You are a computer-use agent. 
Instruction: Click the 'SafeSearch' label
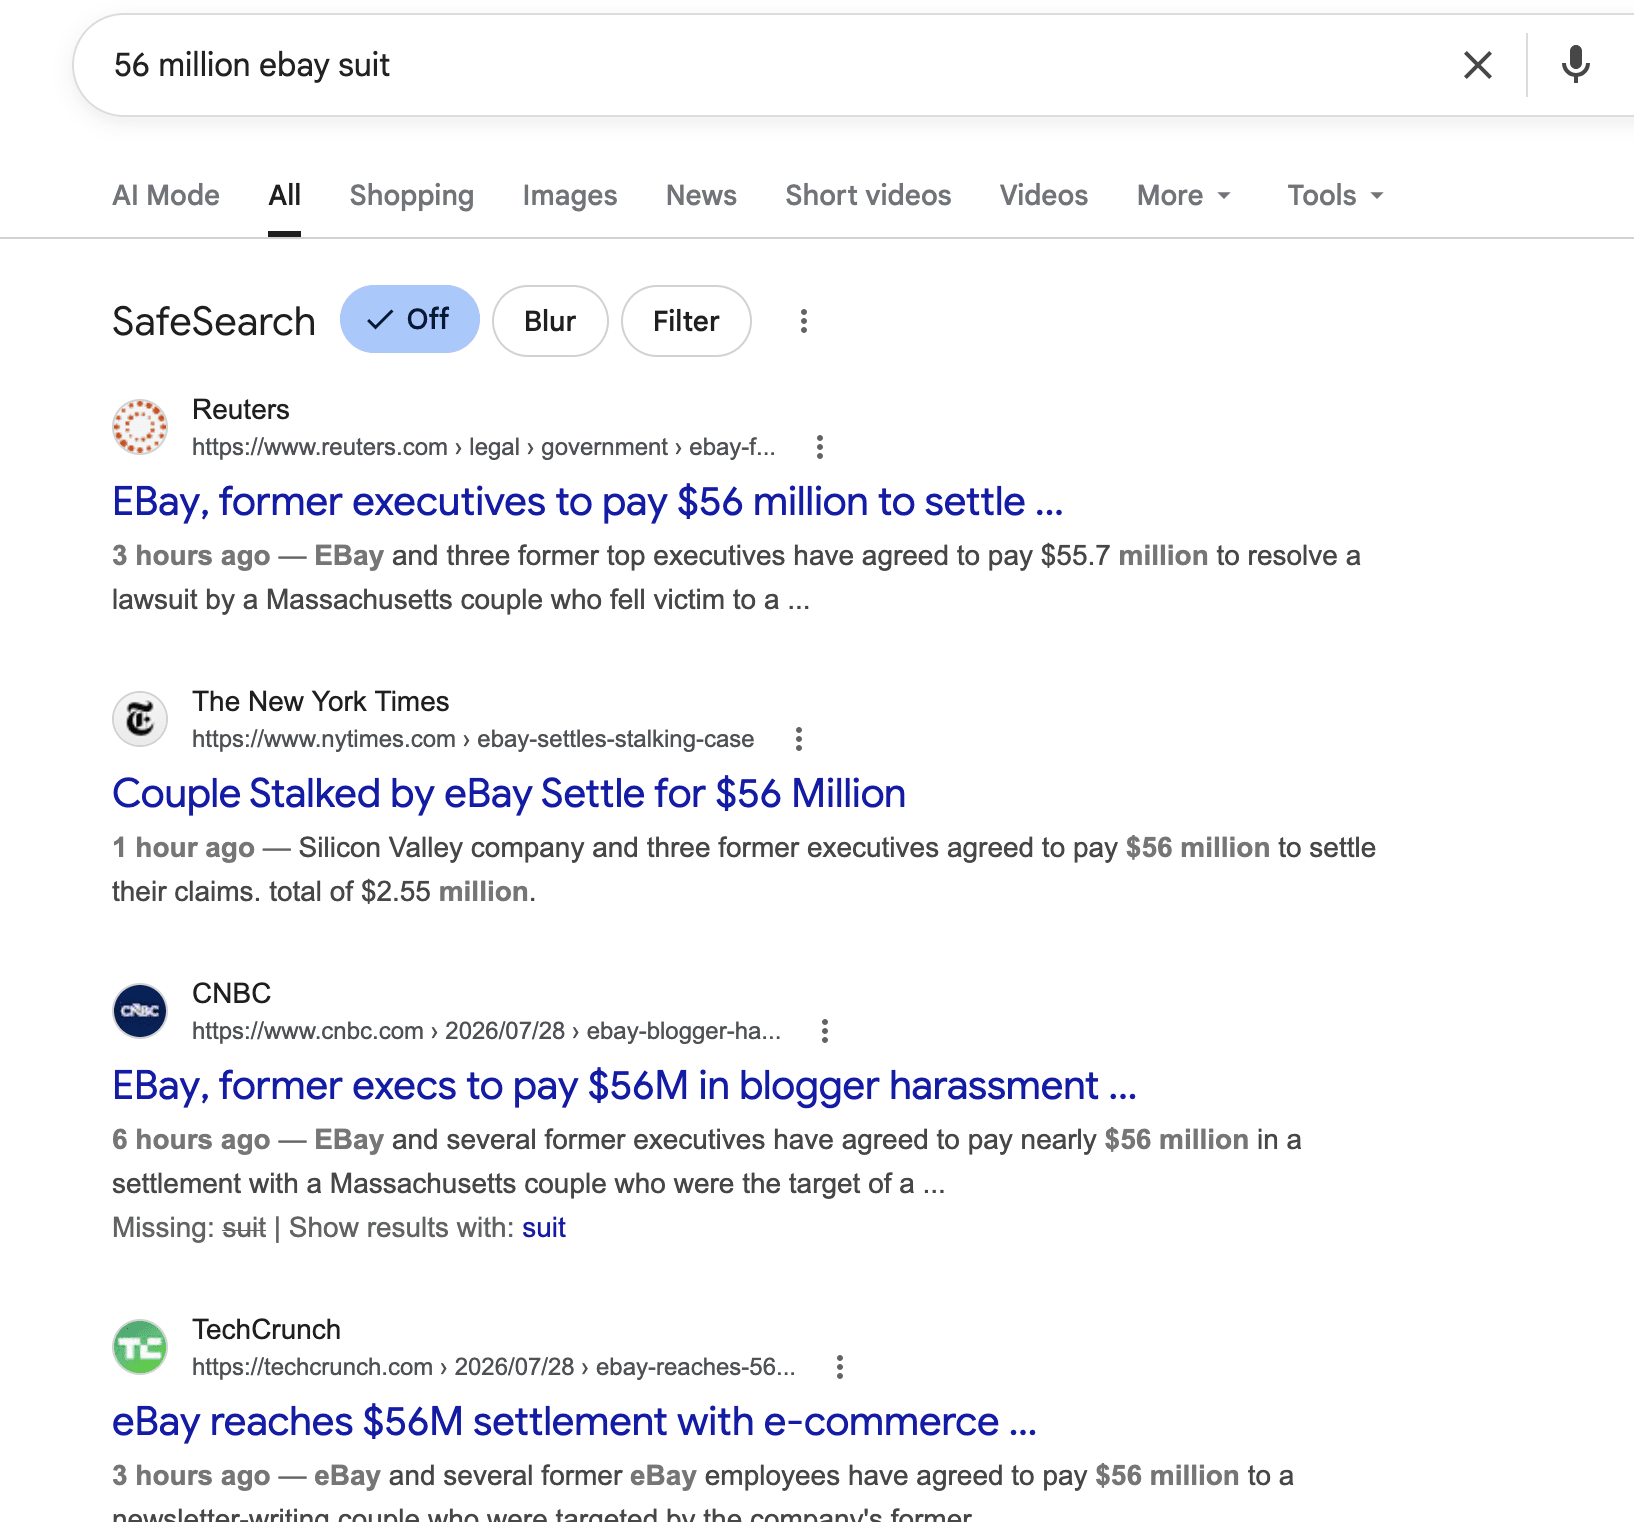214,321
